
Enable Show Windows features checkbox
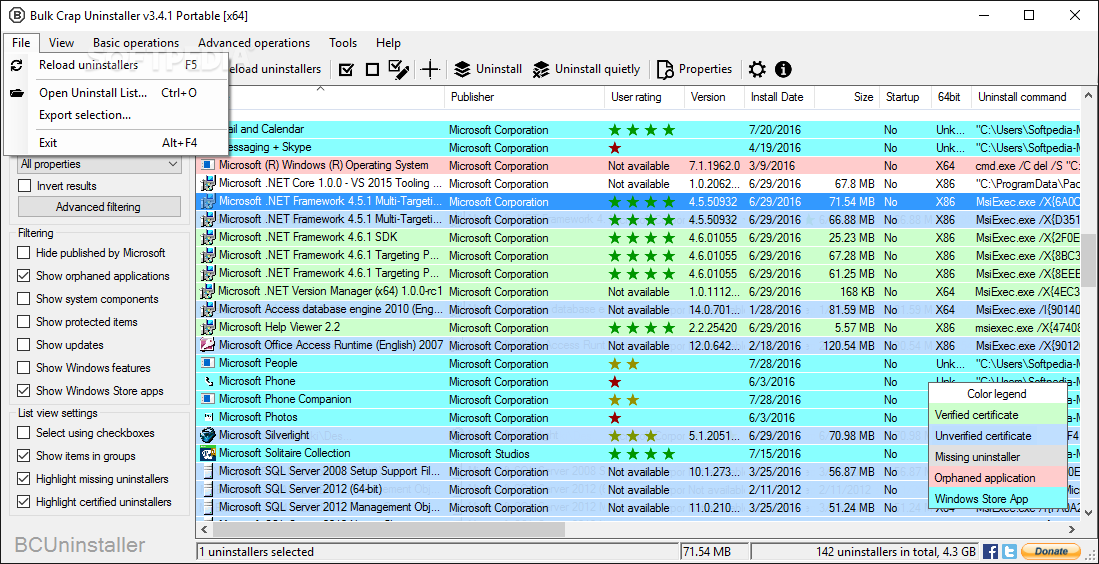pyautogui.click(x=25, y=368)
